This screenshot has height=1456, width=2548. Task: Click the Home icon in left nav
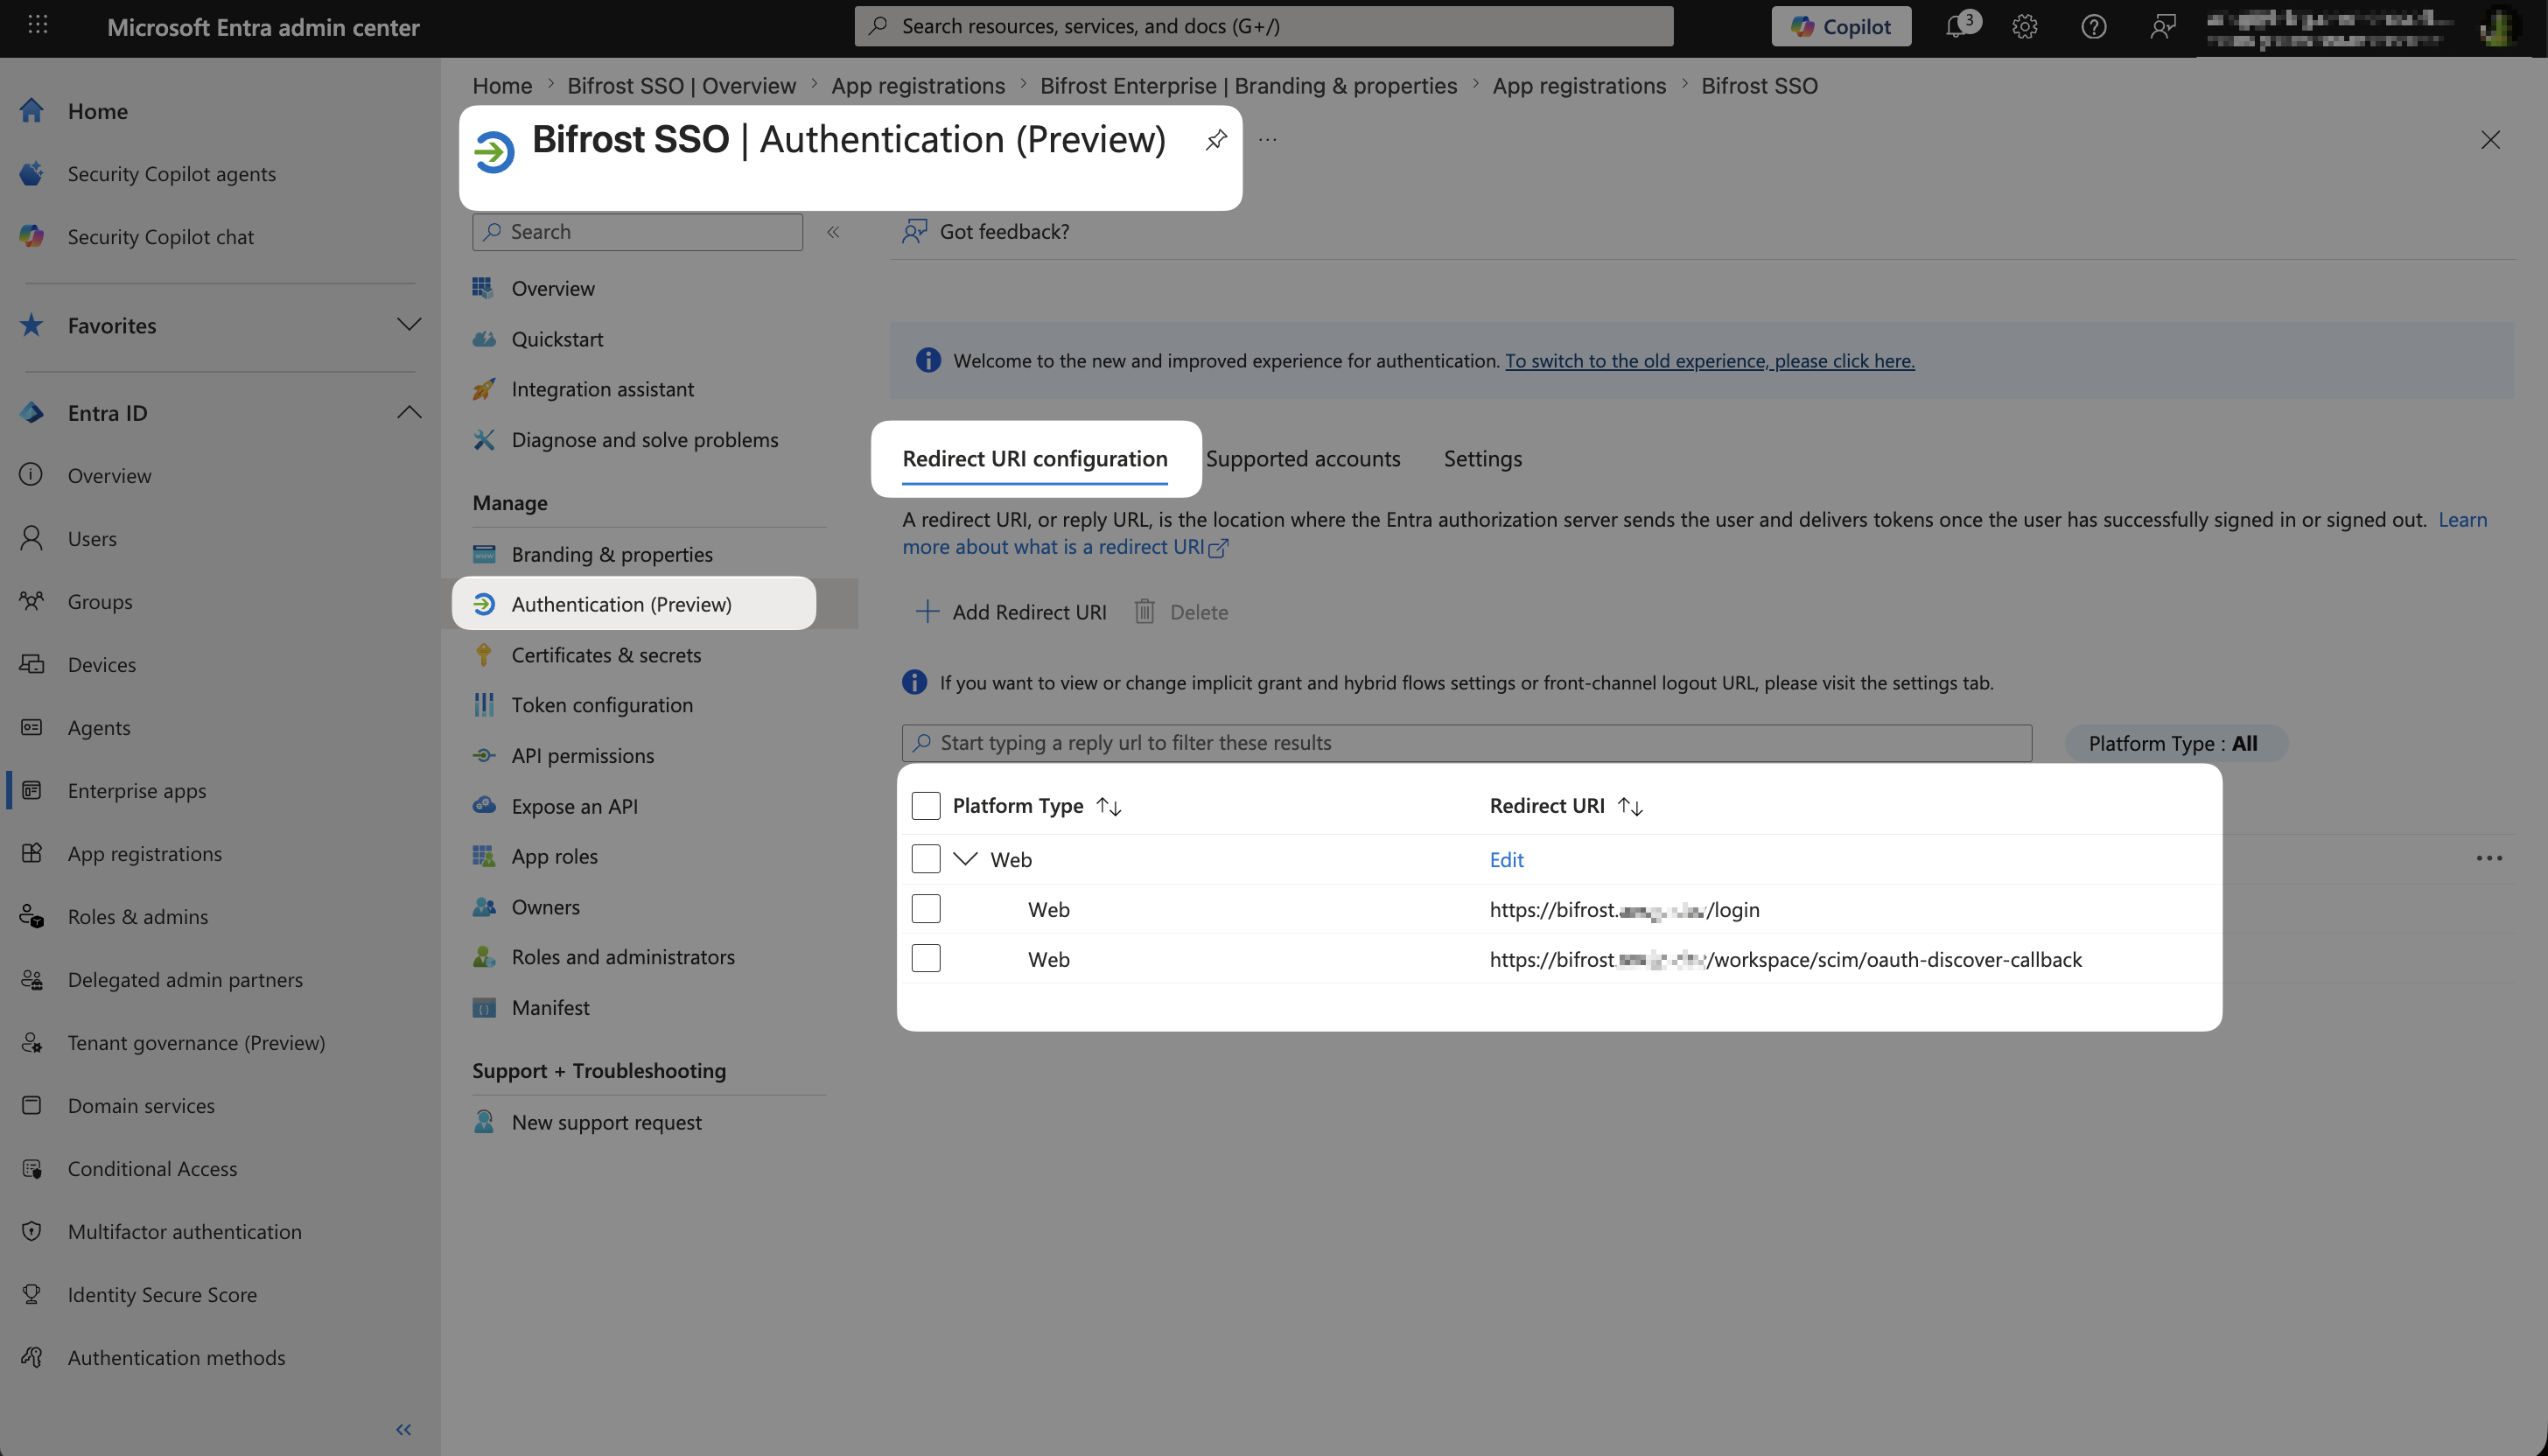[32, 111]
